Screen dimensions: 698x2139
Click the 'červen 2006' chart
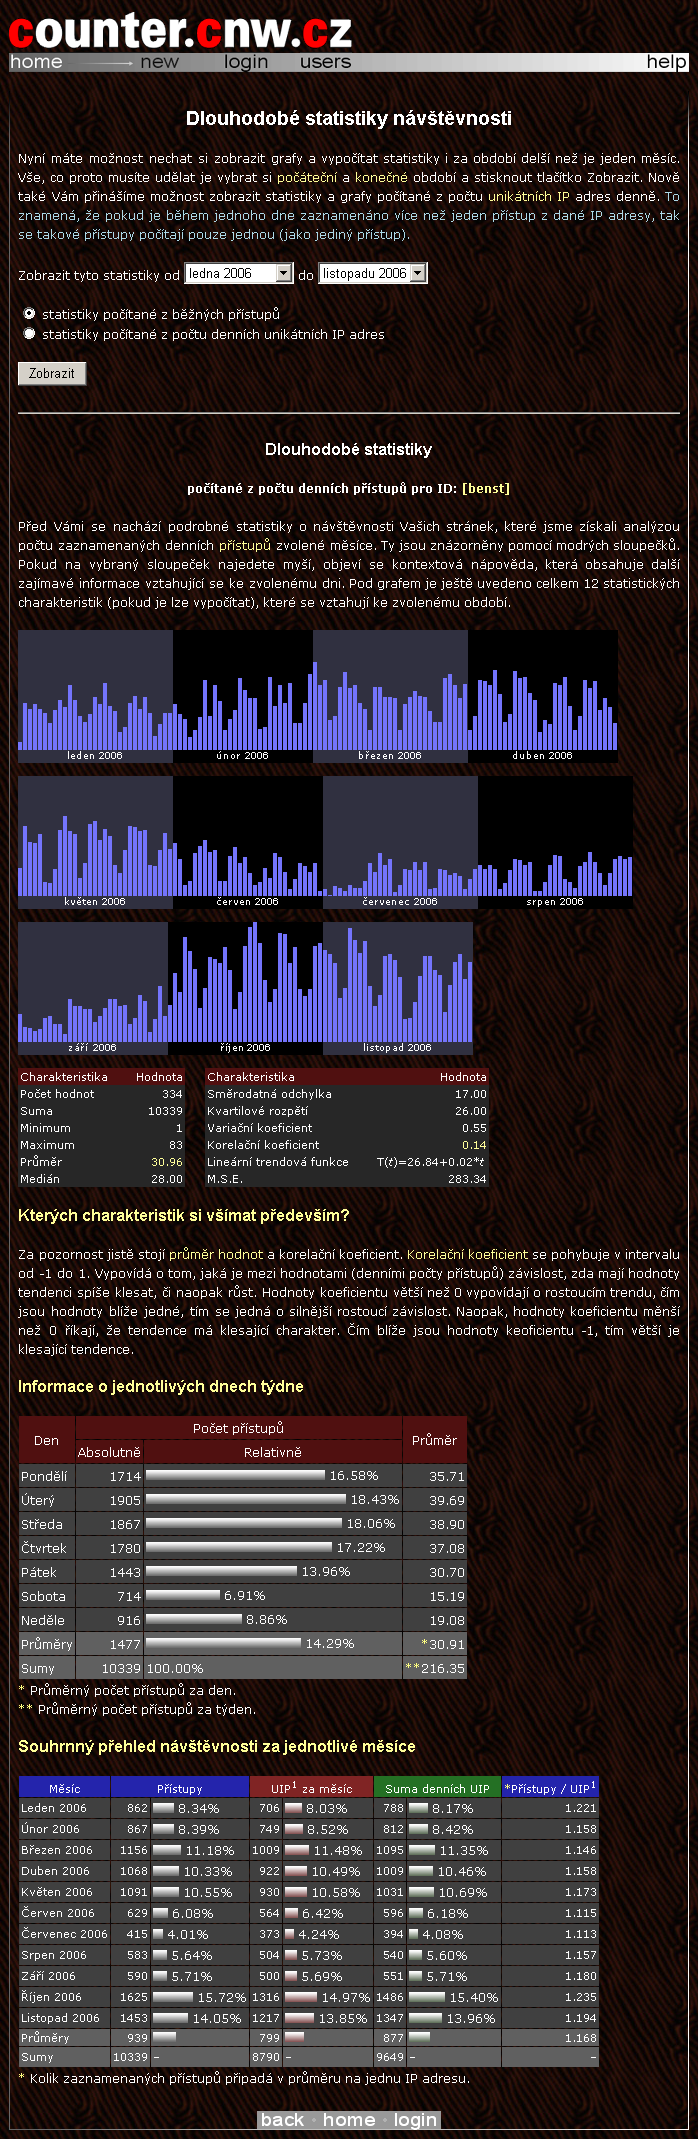click(x=248, y=842)
